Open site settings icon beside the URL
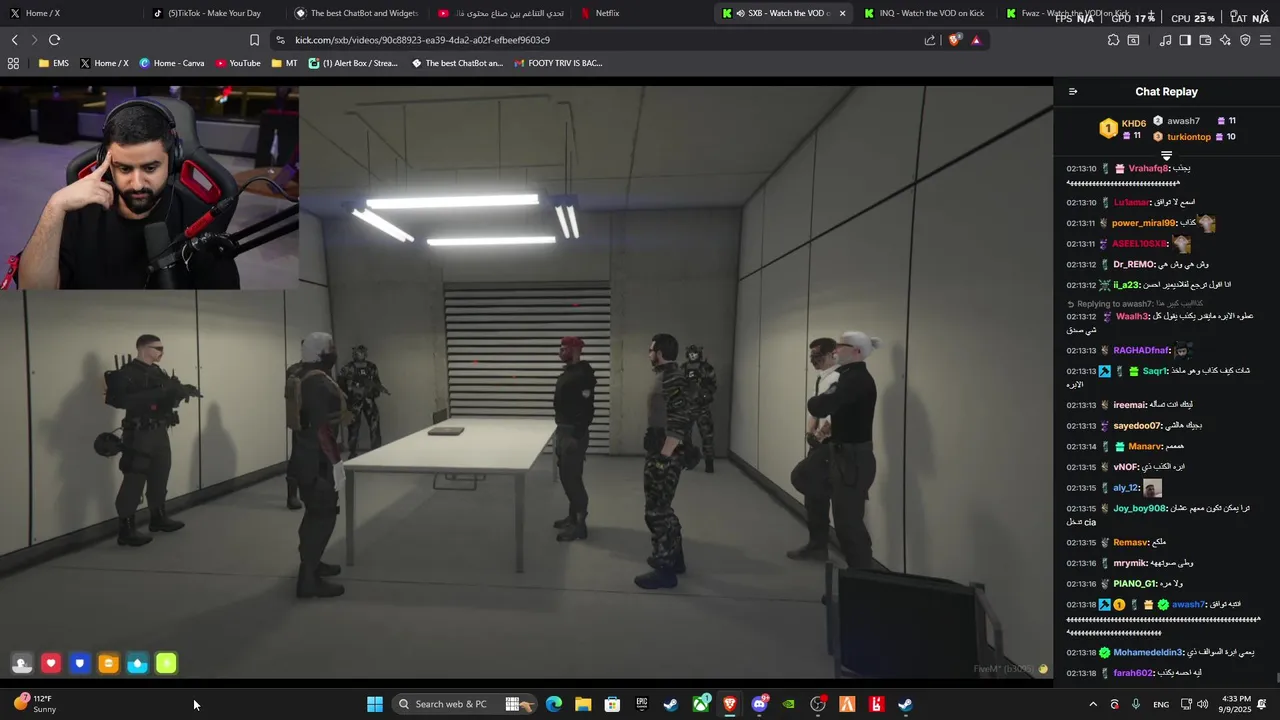Viewport: 1280px width, 720px height. click(280, 40)
